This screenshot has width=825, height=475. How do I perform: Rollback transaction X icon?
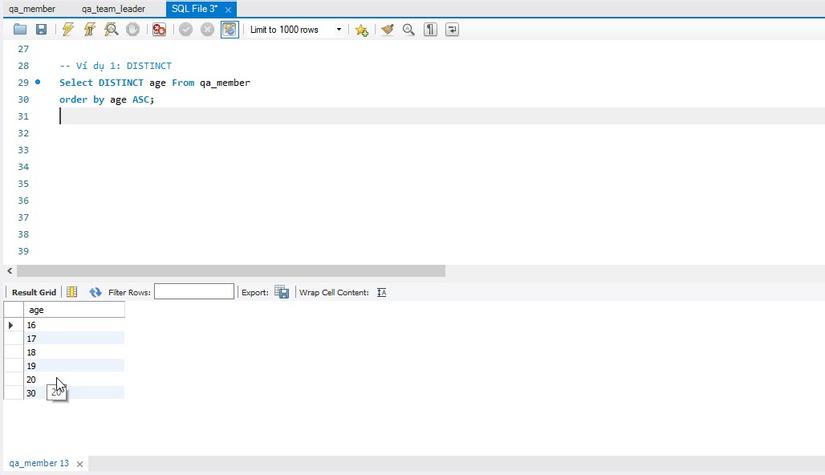tap(207, 29)
